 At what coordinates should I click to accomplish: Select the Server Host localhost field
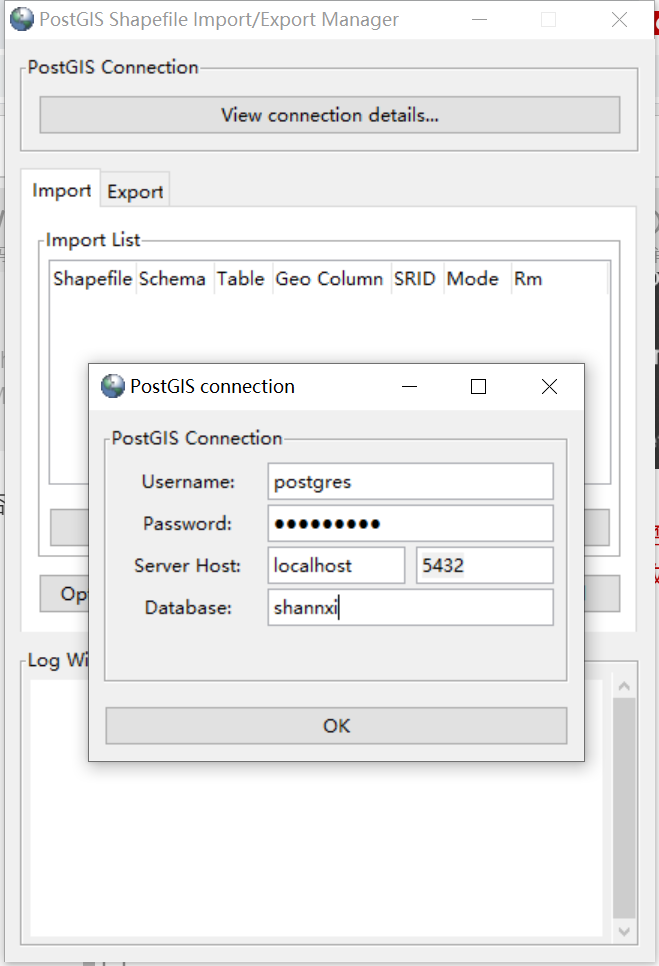tap(336, 566)
